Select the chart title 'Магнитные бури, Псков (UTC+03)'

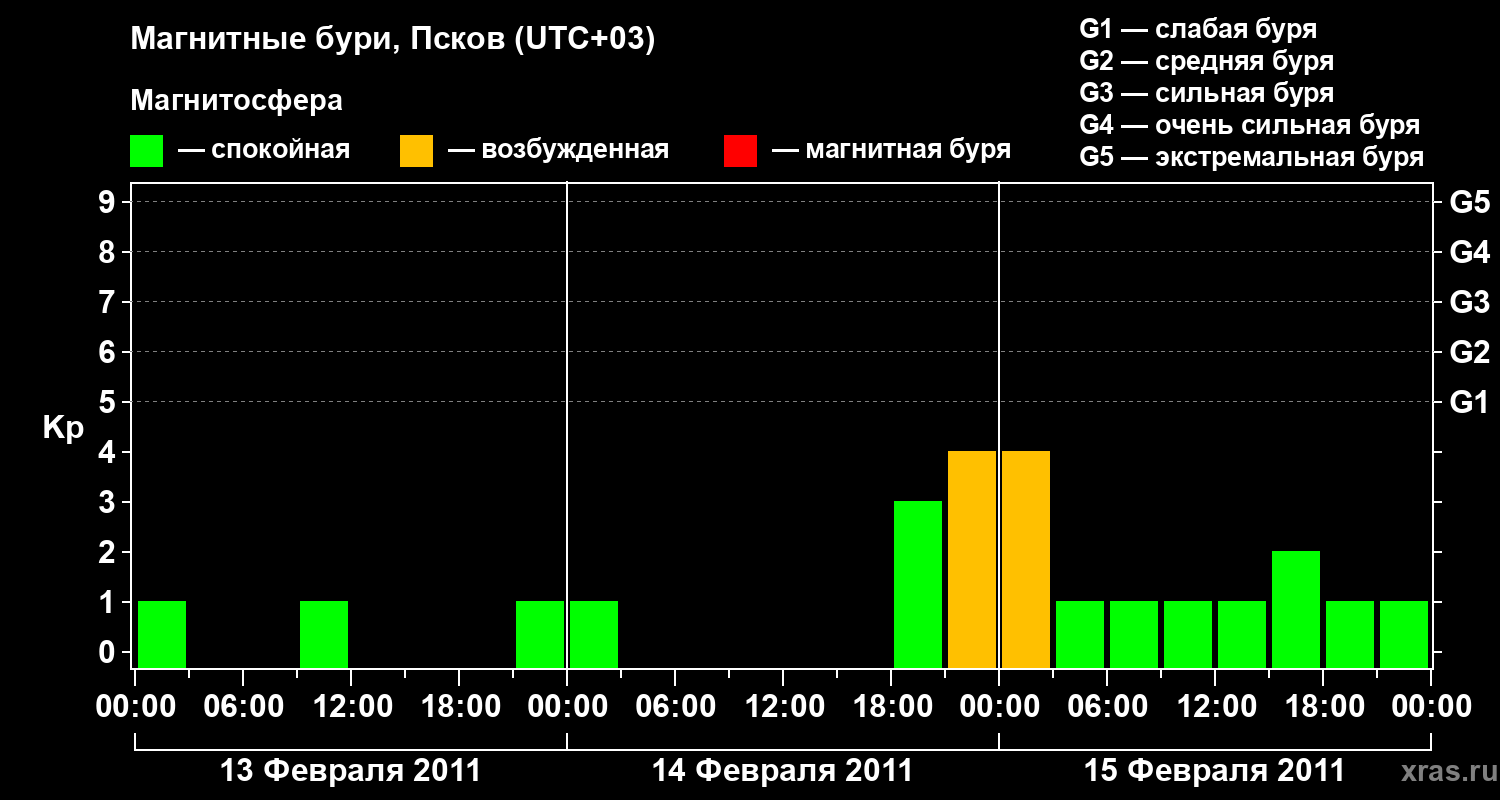pyautogui.click(x=392, y=40)
